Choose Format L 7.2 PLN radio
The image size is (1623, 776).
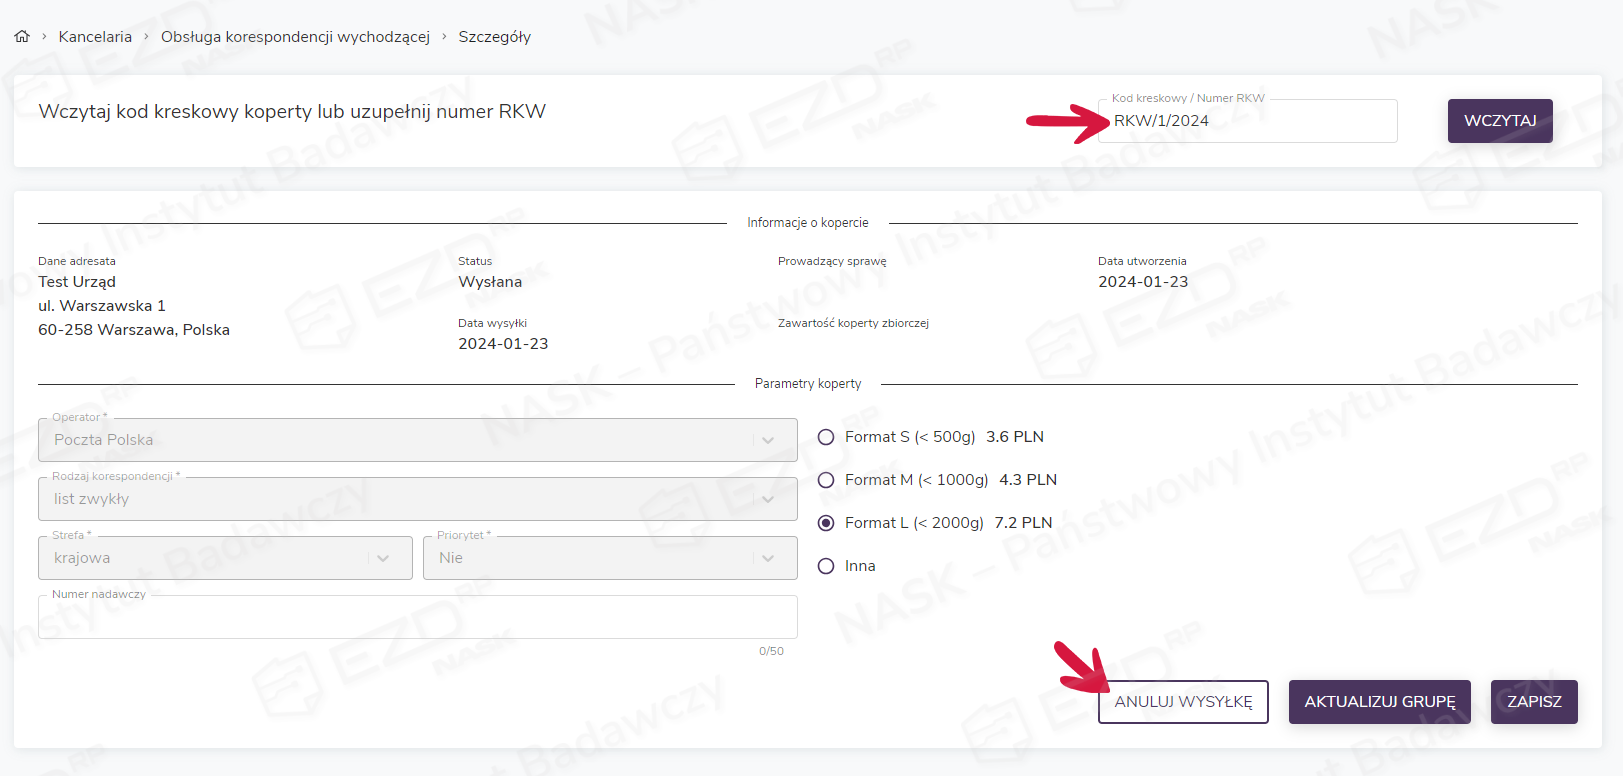point(826,523)
